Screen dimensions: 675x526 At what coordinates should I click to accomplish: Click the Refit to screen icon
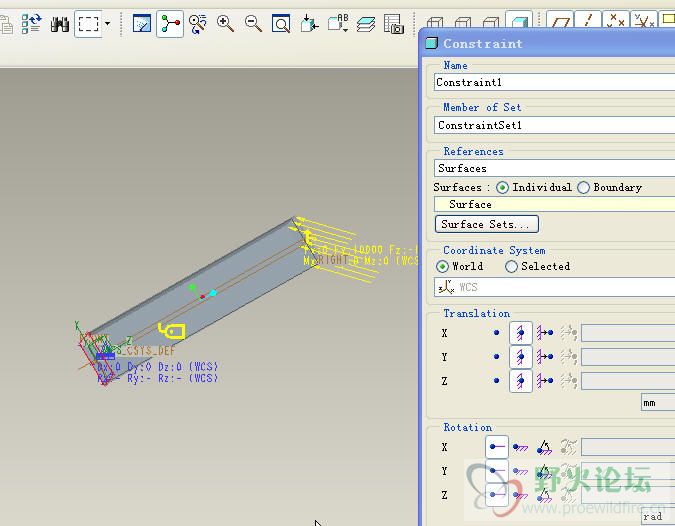tap(281, 24)
